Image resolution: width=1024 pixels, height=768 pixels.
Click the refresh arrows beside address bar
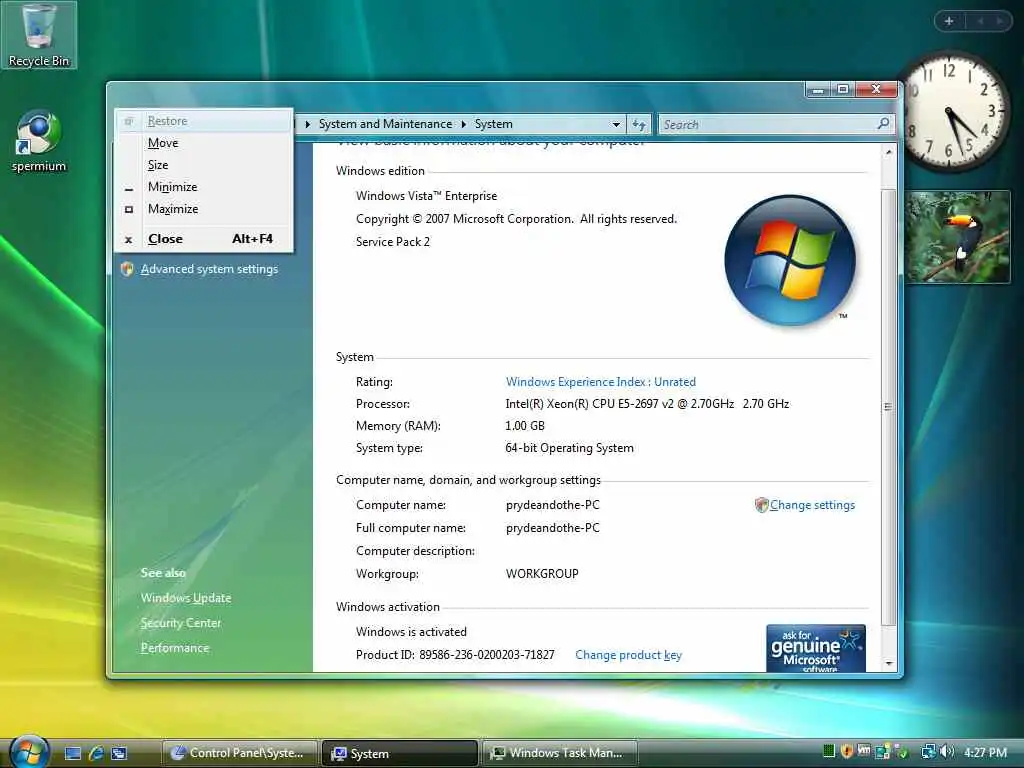pos(639,124)
